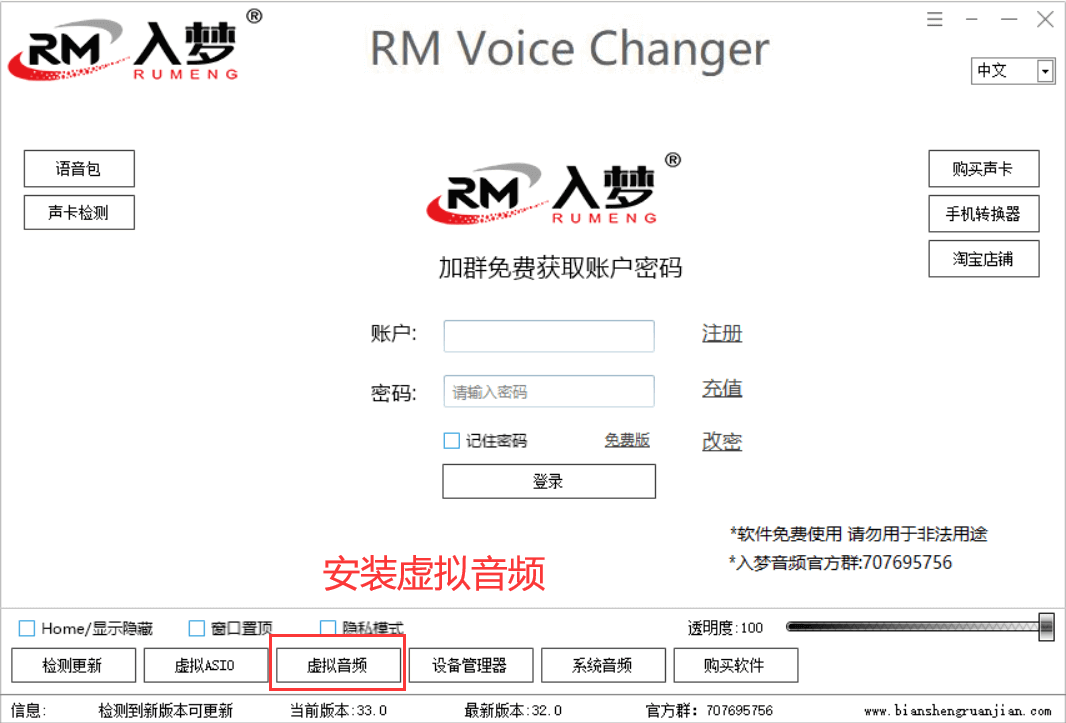
Task: Click the status text 检测到新版本可更新
Action: point(165,711)
